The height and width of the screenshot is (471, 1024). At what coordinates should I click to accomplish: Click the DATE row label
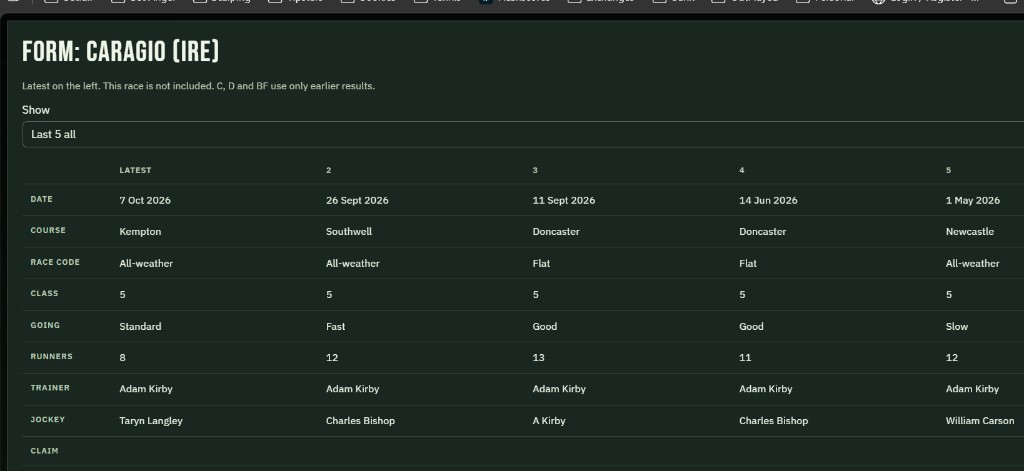click(x=42, y=199)
